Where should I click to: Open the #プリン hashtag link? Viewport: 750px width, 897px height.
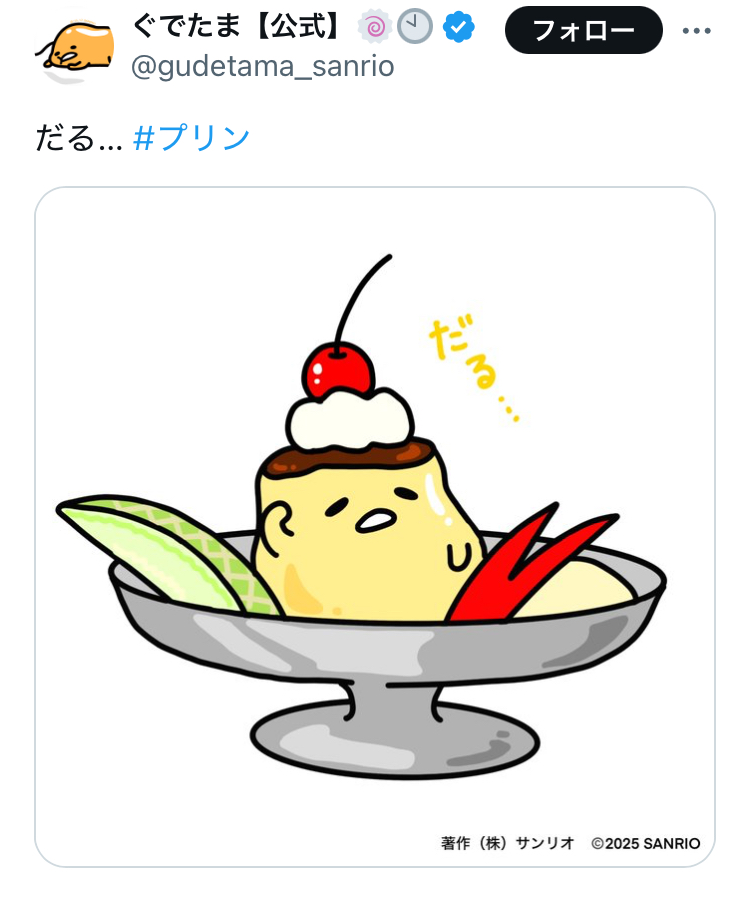pyautogui.click(x=192, y=137)
